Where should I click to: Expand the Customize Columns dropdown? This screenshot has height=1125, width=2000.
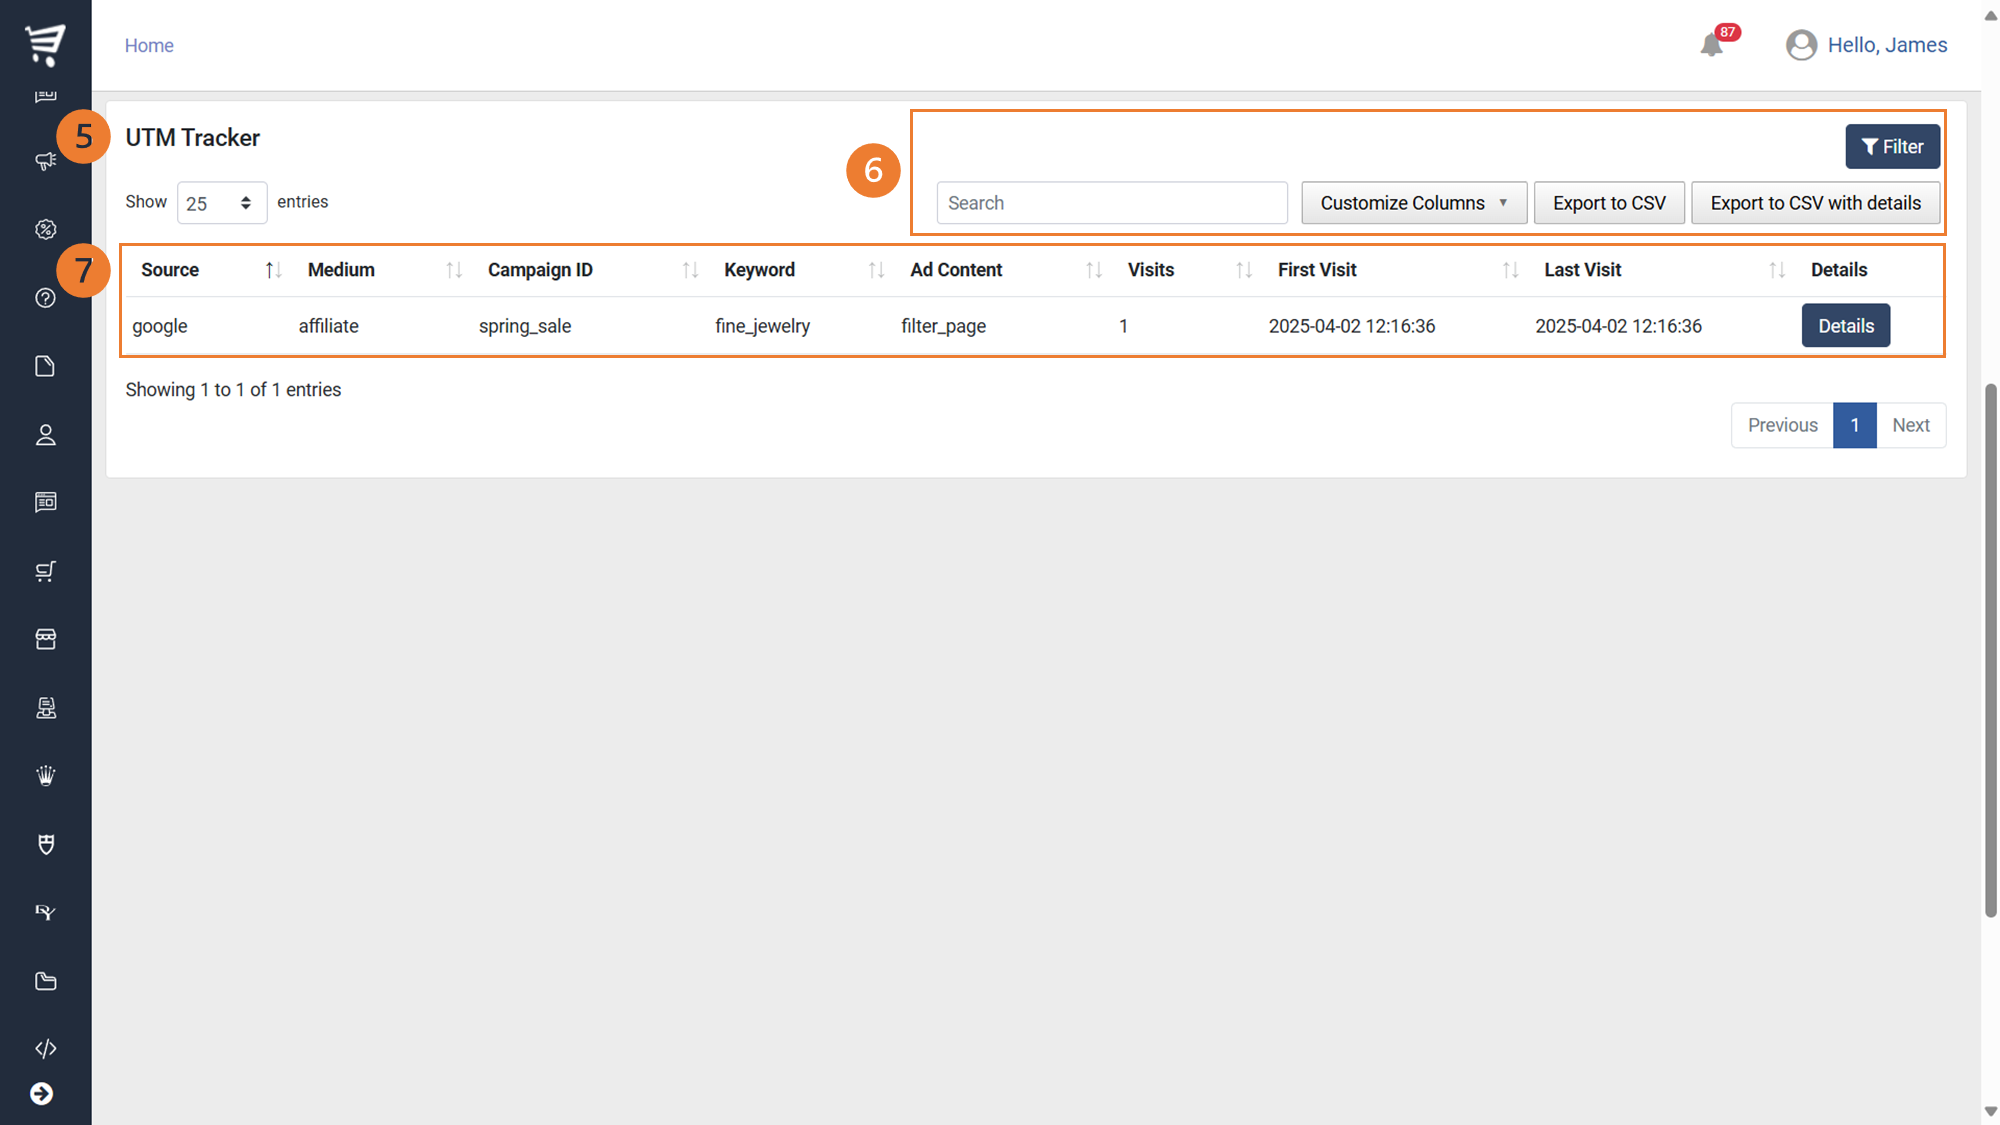click(1413, 203)
